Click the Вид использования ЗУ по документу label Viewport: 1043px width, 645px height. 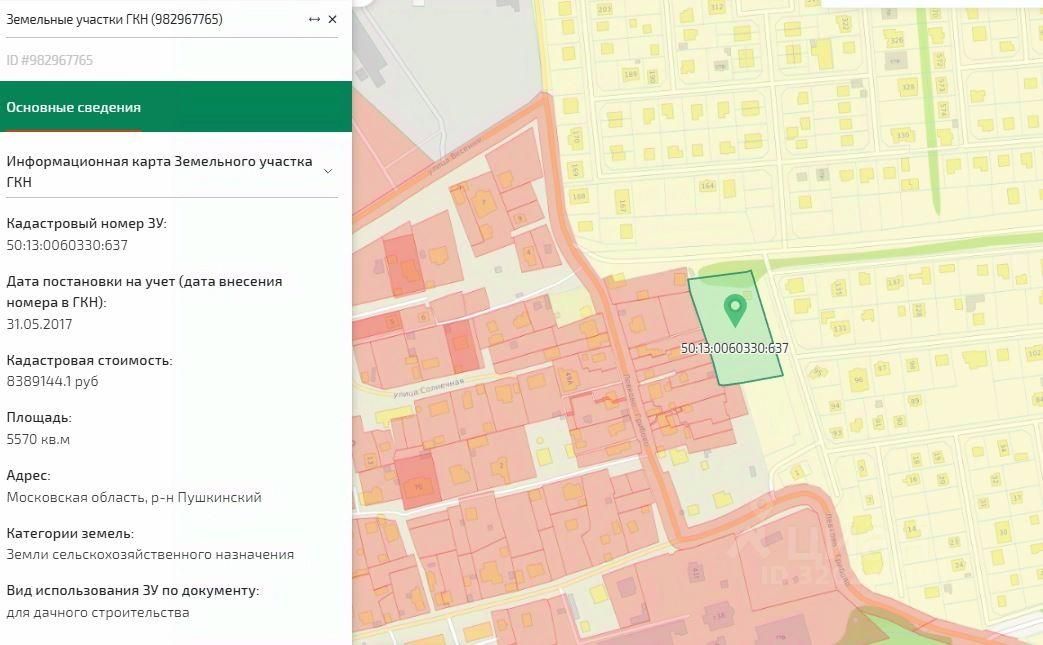(132, 590)
